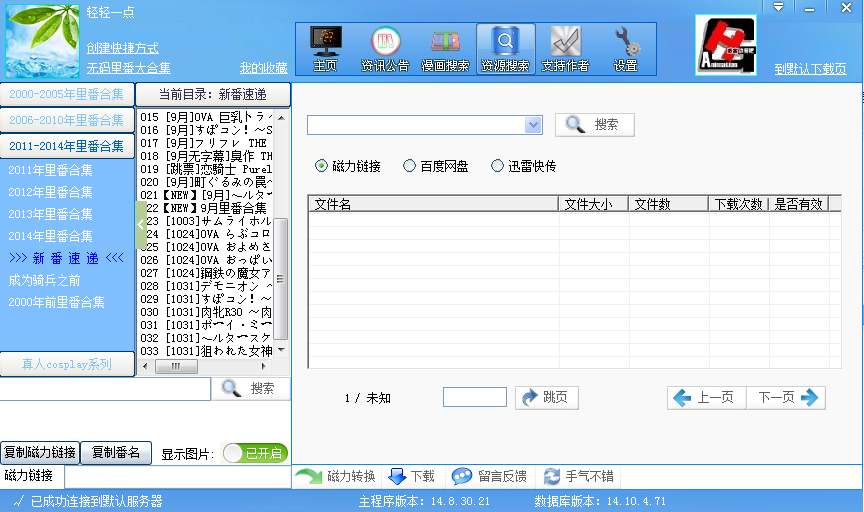864x512 pixels.
Task: Expand the 2006-2010年里番合集 category
Action: 67,120
